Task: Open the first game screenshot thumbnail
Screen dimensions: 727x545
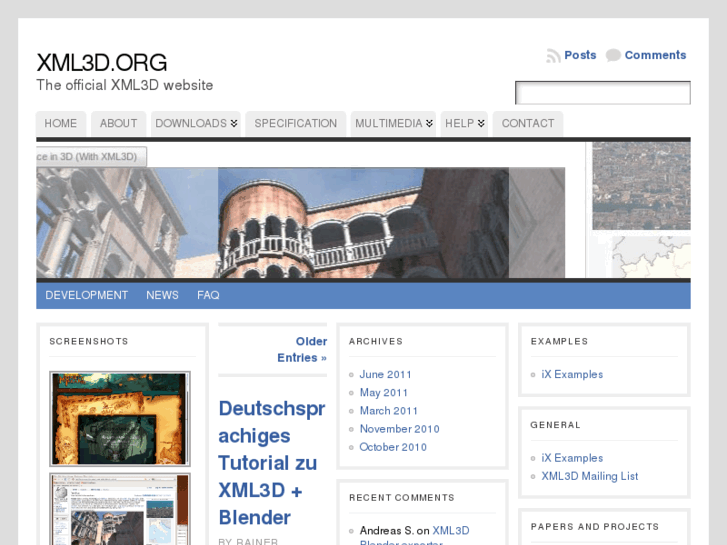Action: (120, 419)
